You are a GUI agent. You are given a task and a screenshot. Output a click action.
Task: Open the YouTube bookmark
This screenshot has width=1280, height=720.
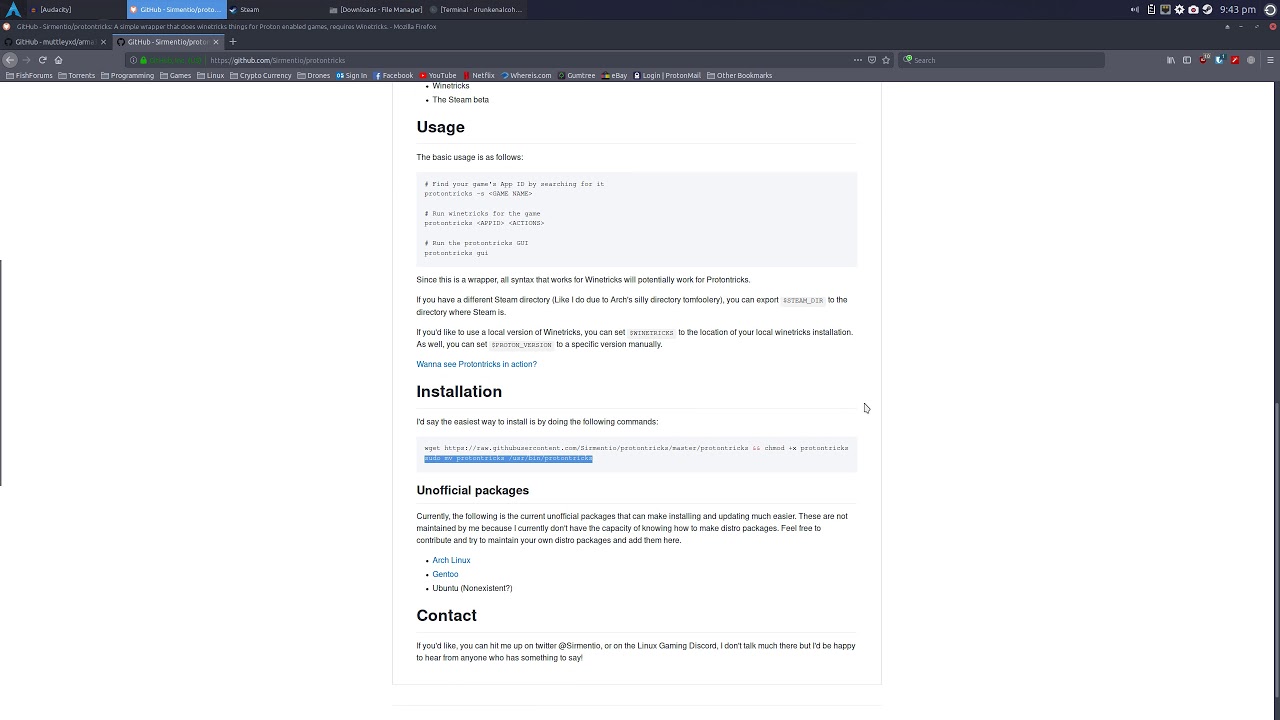[438, 75]
